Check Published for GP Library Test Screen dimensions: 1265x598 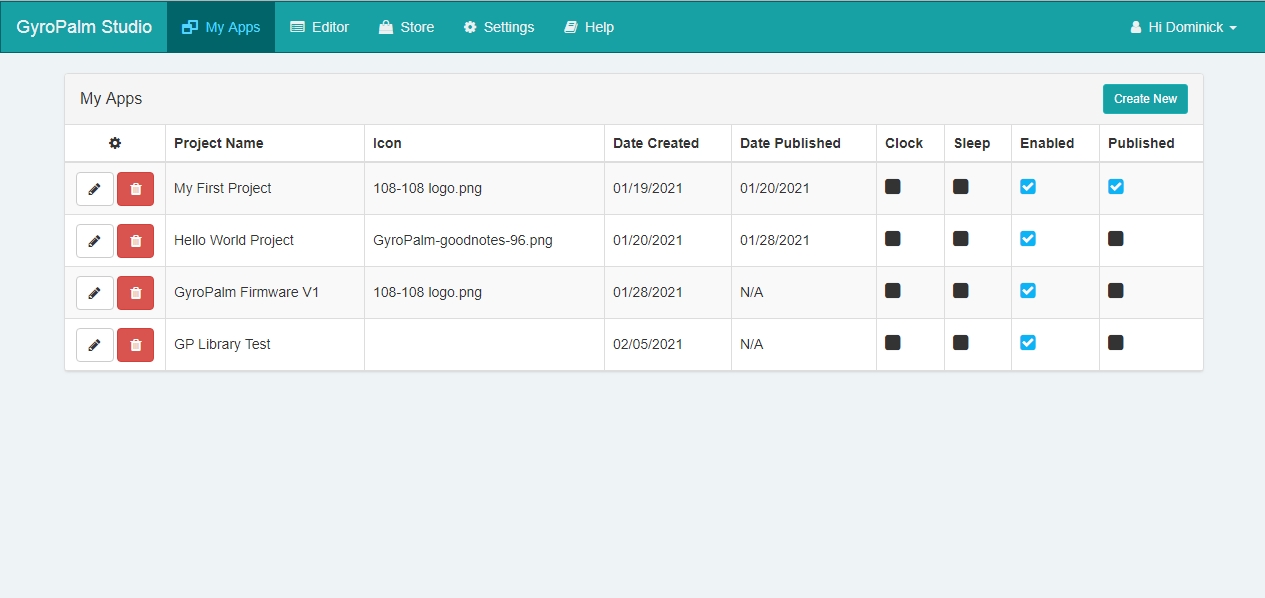(x=1116, y=342)
